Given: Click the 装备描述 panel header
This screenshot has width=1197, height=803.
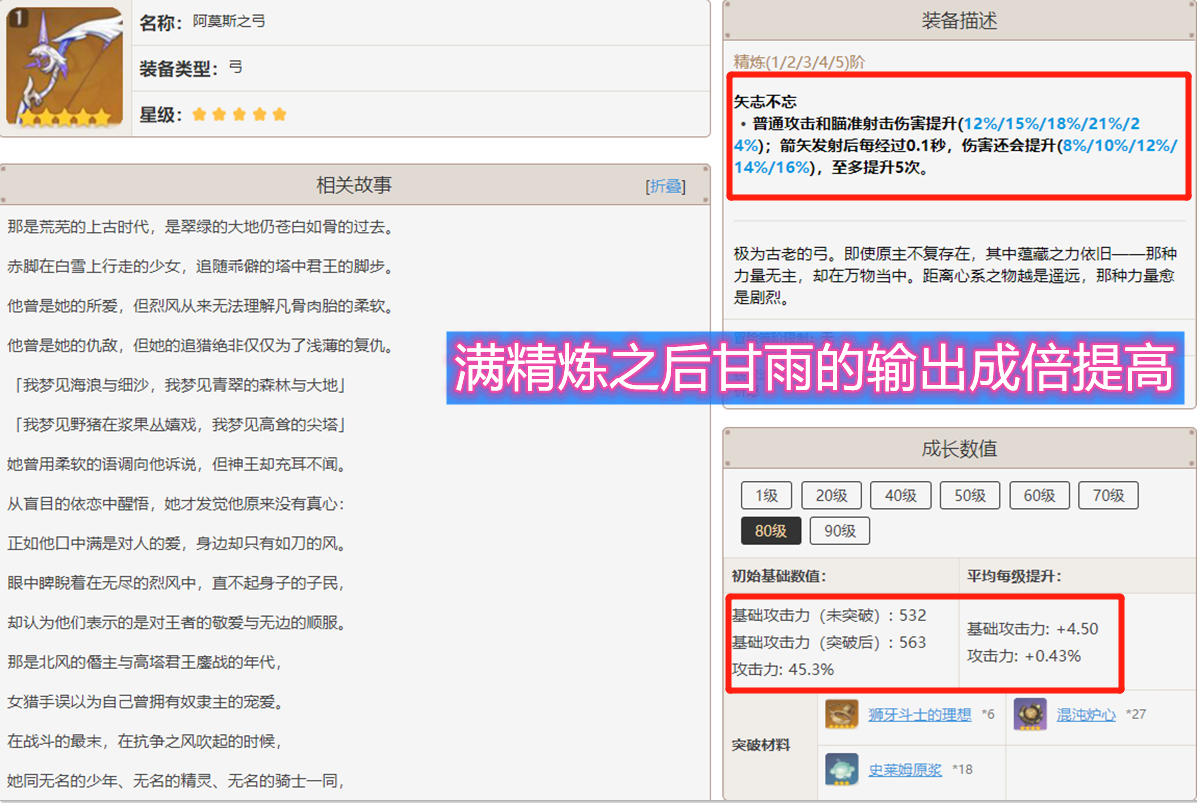Looking at the screenshot, I should point(959,21).
